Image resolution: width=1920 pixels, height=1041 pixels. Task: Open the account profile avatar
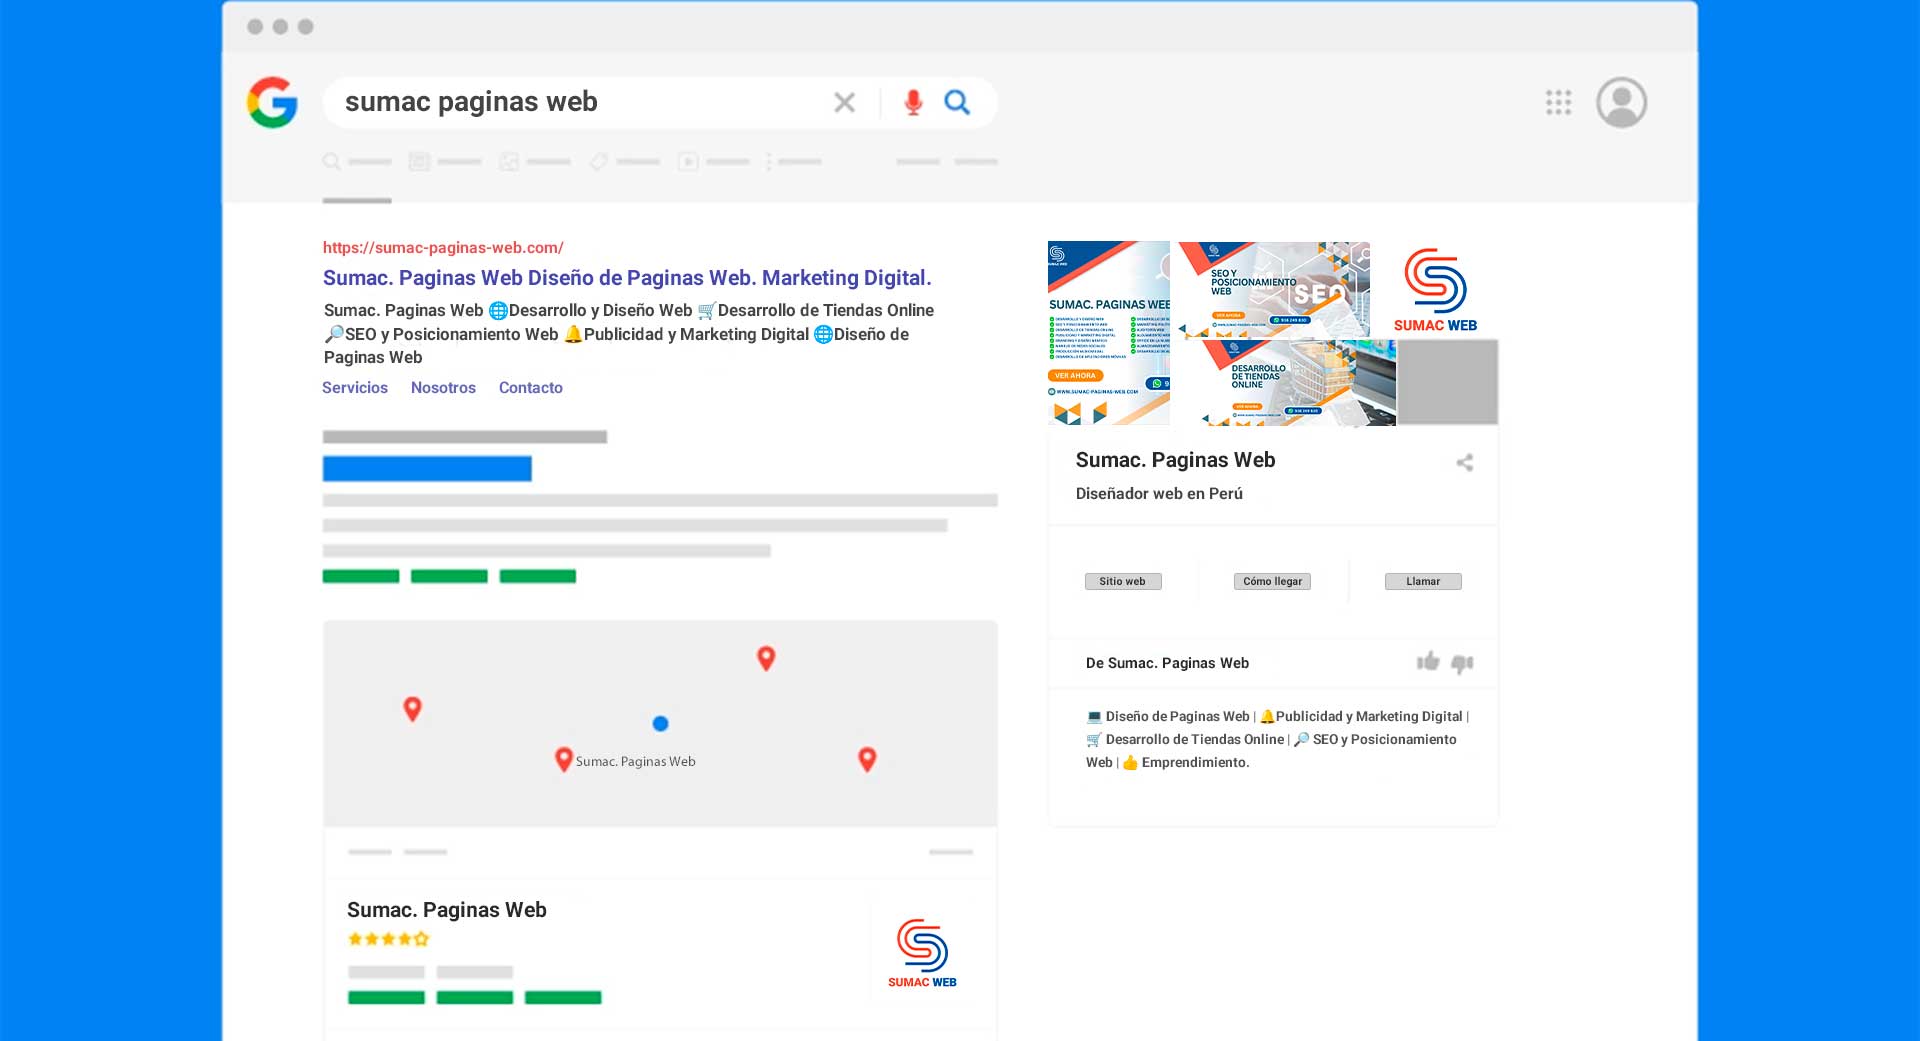[x=1621, y=102]
